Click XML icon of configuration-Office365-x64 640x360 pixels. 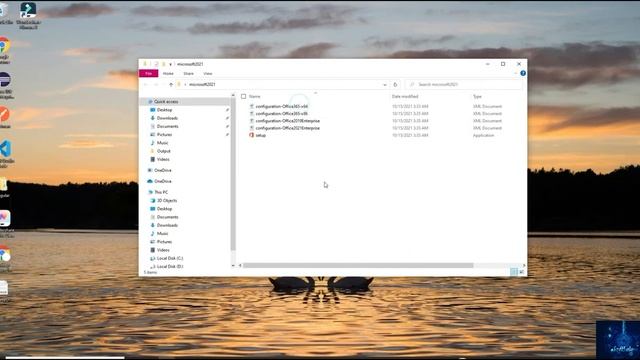click(251, 107)
